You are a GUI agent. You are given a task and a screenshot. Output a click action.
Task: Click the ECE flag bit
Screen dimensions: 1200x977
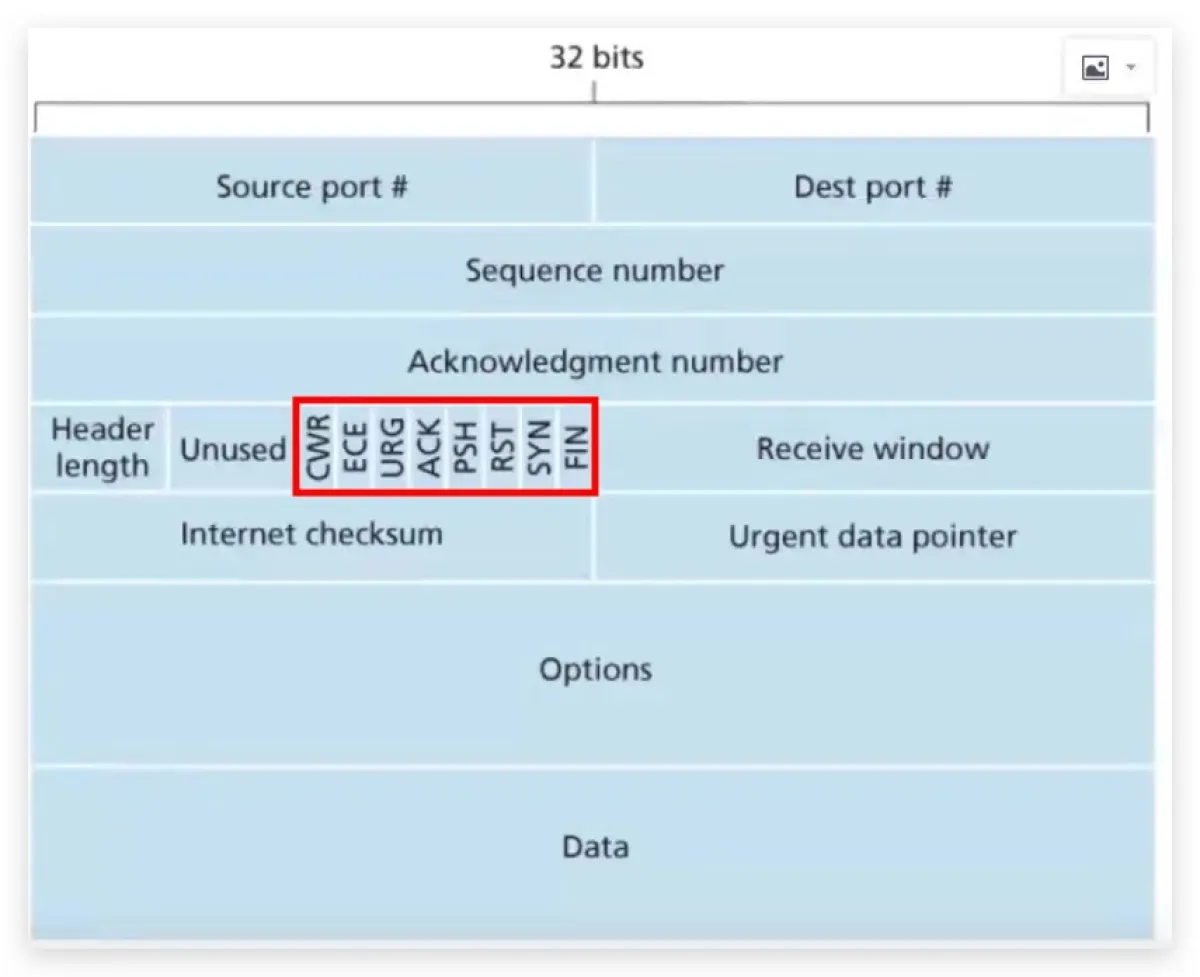(355, 448)
